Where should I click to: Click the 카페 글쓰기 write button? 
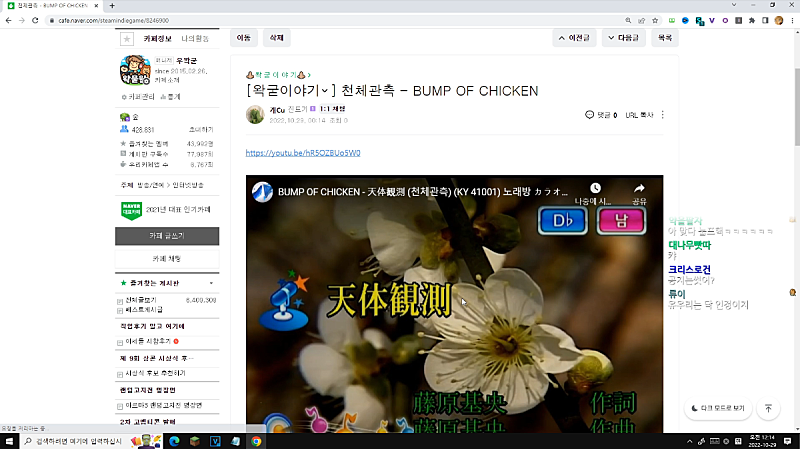tap(167, 236)
